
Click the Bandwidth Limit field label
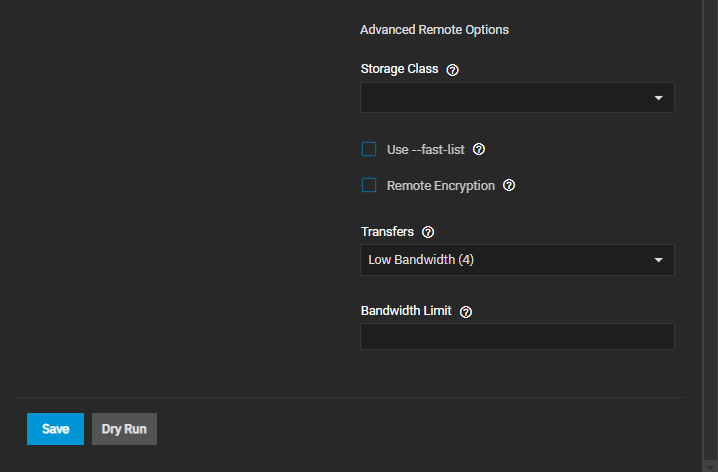coord(406,310)
